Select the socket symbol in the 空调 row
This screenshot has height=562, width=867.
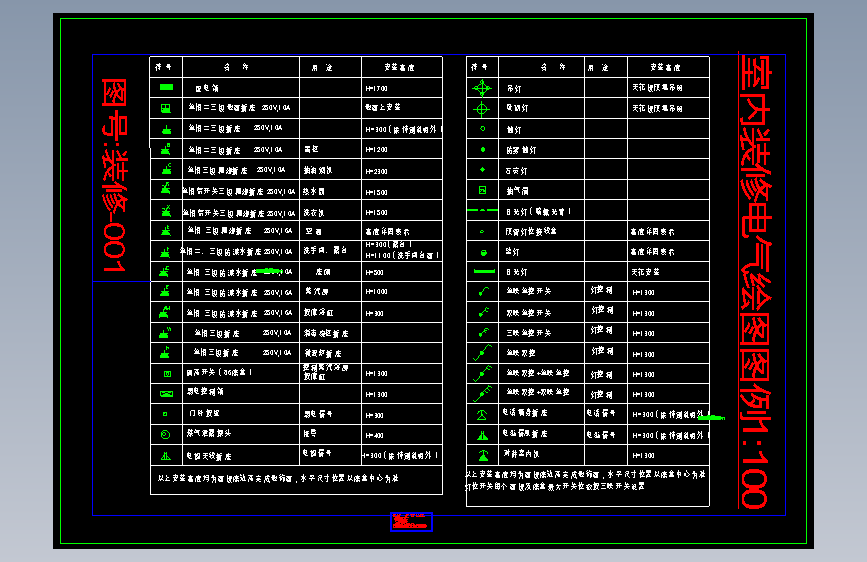click(x=166, y=231)
